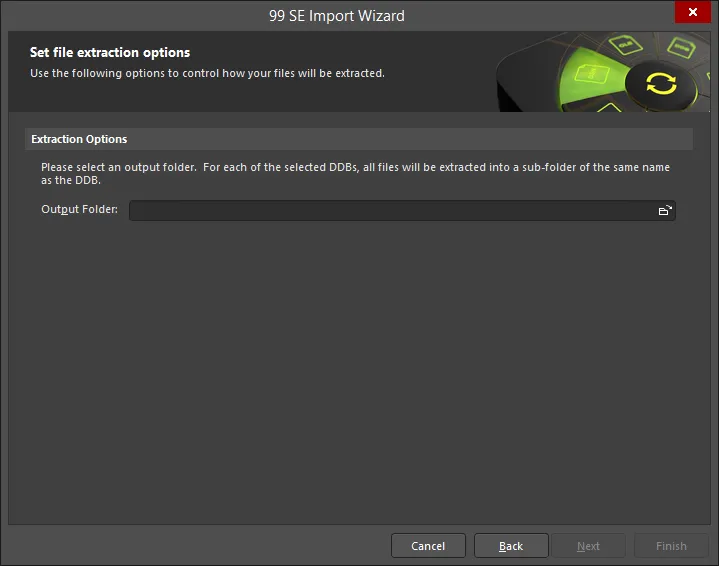Click the disabled Finish button
This screenshot has width=719, height=566.
pyautogui.click(x=671, y=546)
